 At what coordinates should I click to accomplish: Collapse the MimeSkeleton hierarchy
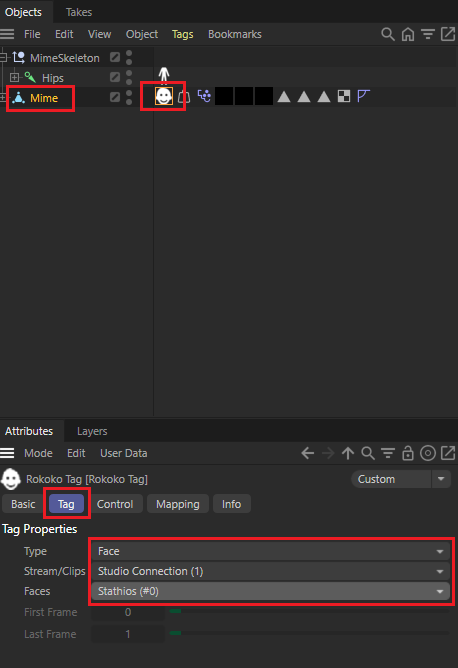[x=4, y=57]
